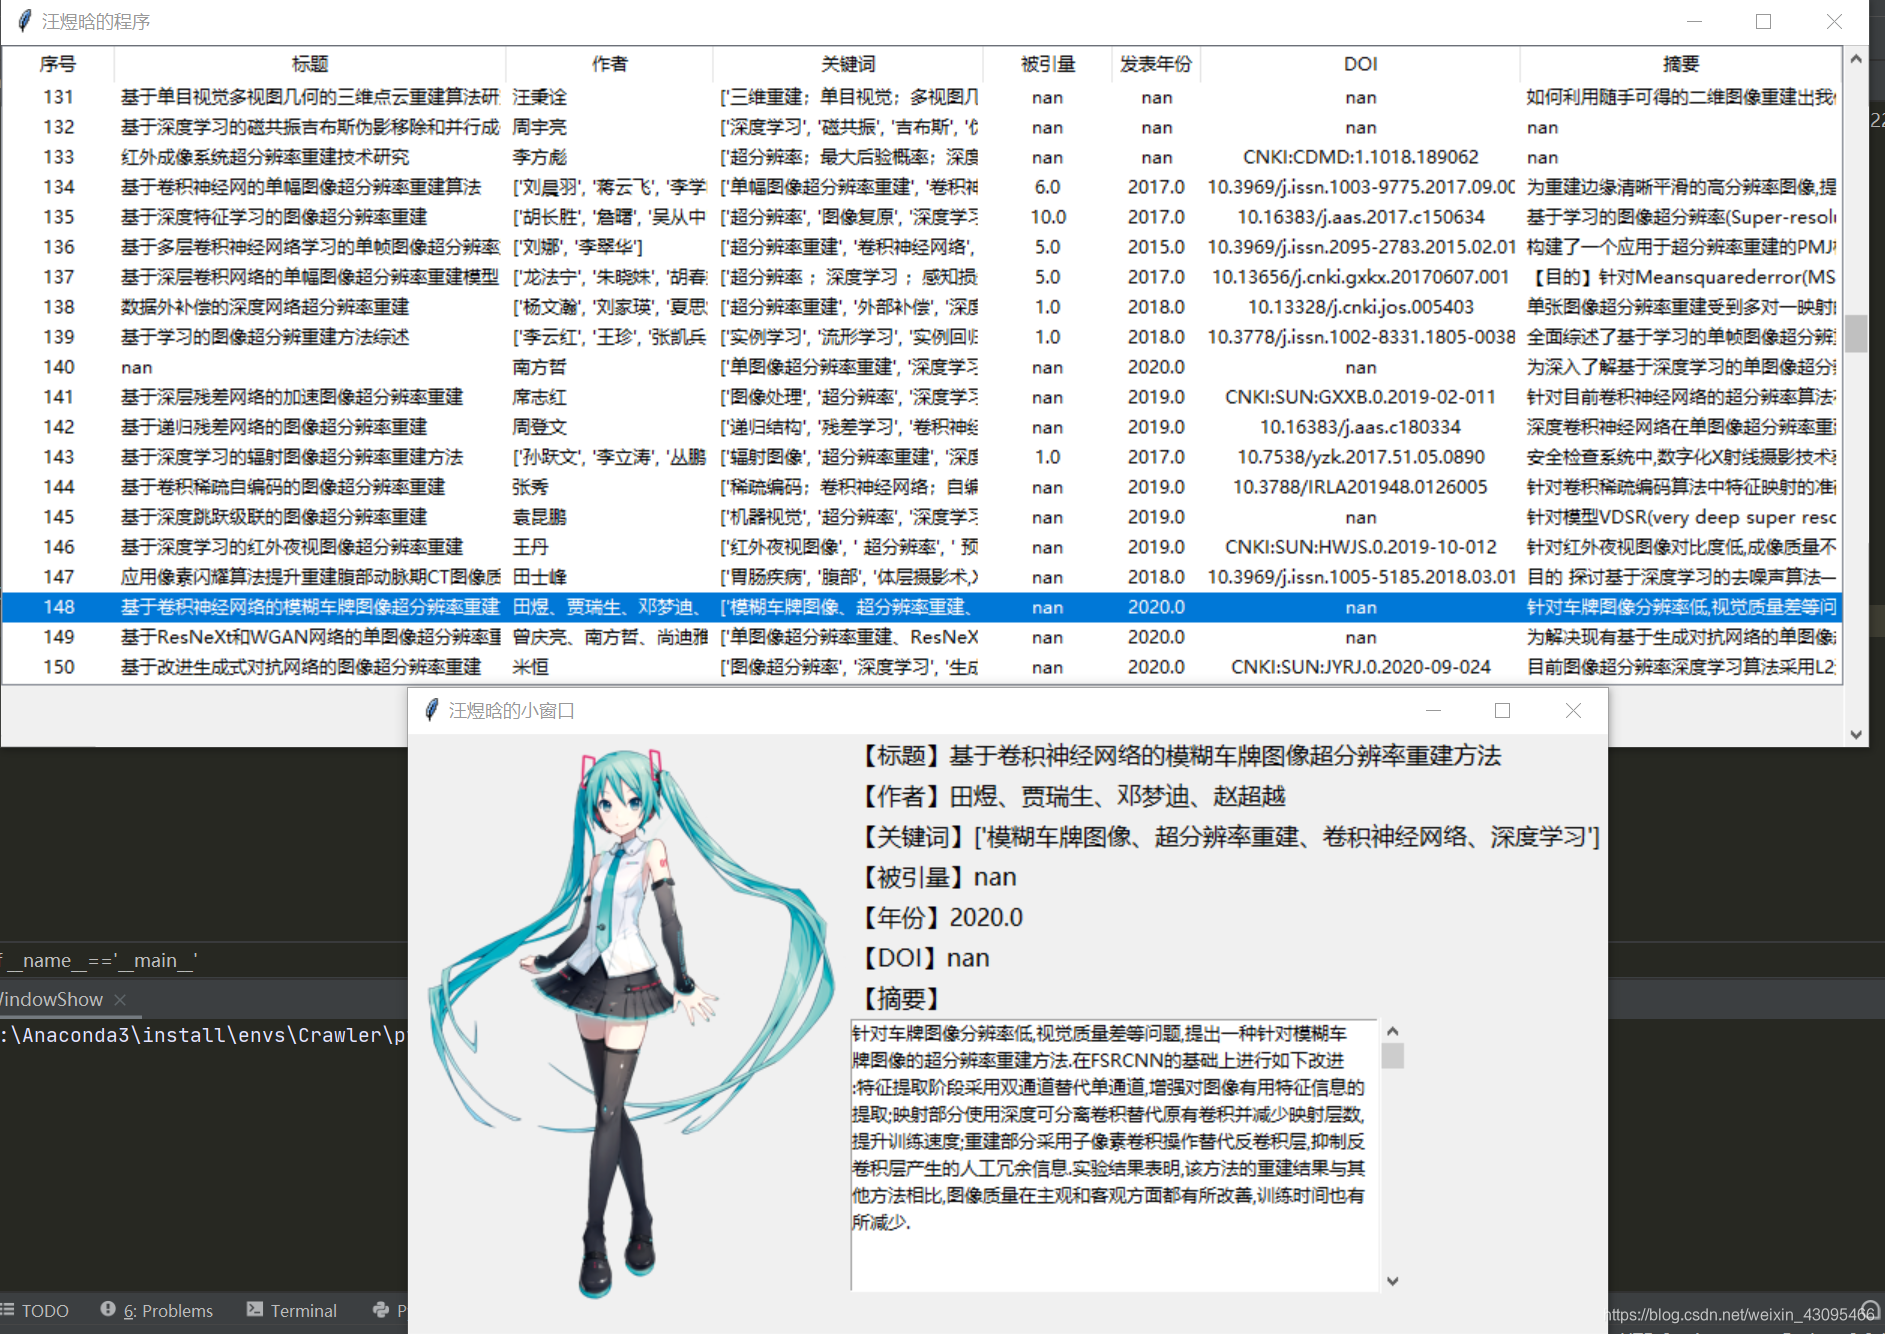Click DOI cell 10.16383/j.aas.2017.c150634
Viewport: 1885px width, 1334px height.
click(1360, 217)
